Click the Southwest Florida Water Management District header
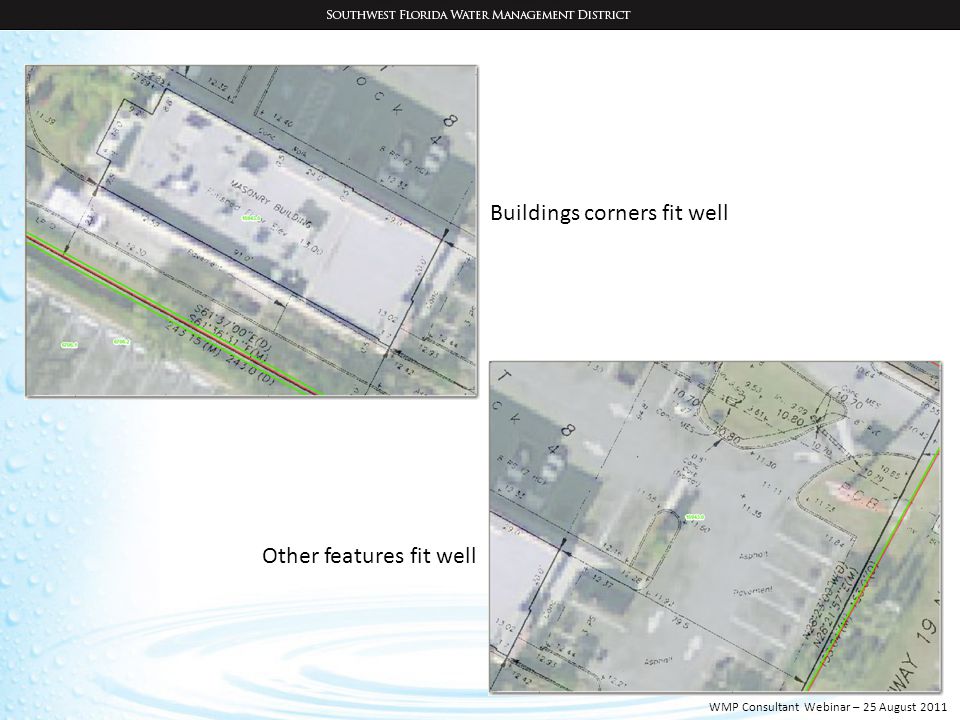960x720 pixels. click(478, 15)
